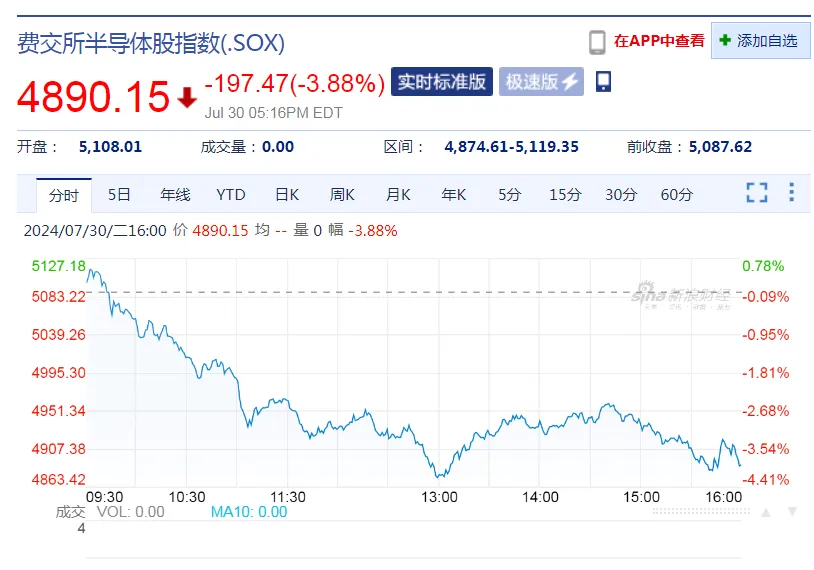Click the down triangle at the volume panel
The width and height of the screenshot is (814, 570).
point(792,512)
